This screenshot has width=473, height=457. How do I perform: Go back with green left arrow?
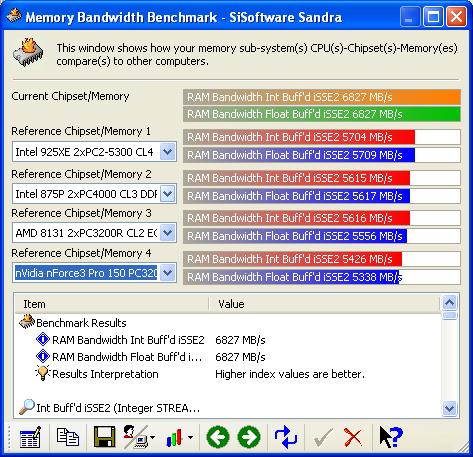pos(218,437)
